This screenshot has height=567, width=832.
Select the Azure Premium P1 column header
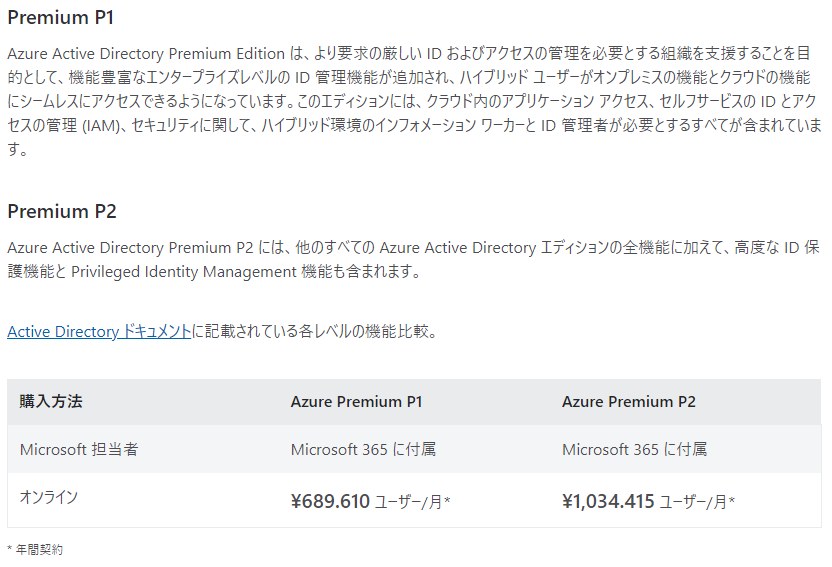pyautogui.click(x=357, y=402)
